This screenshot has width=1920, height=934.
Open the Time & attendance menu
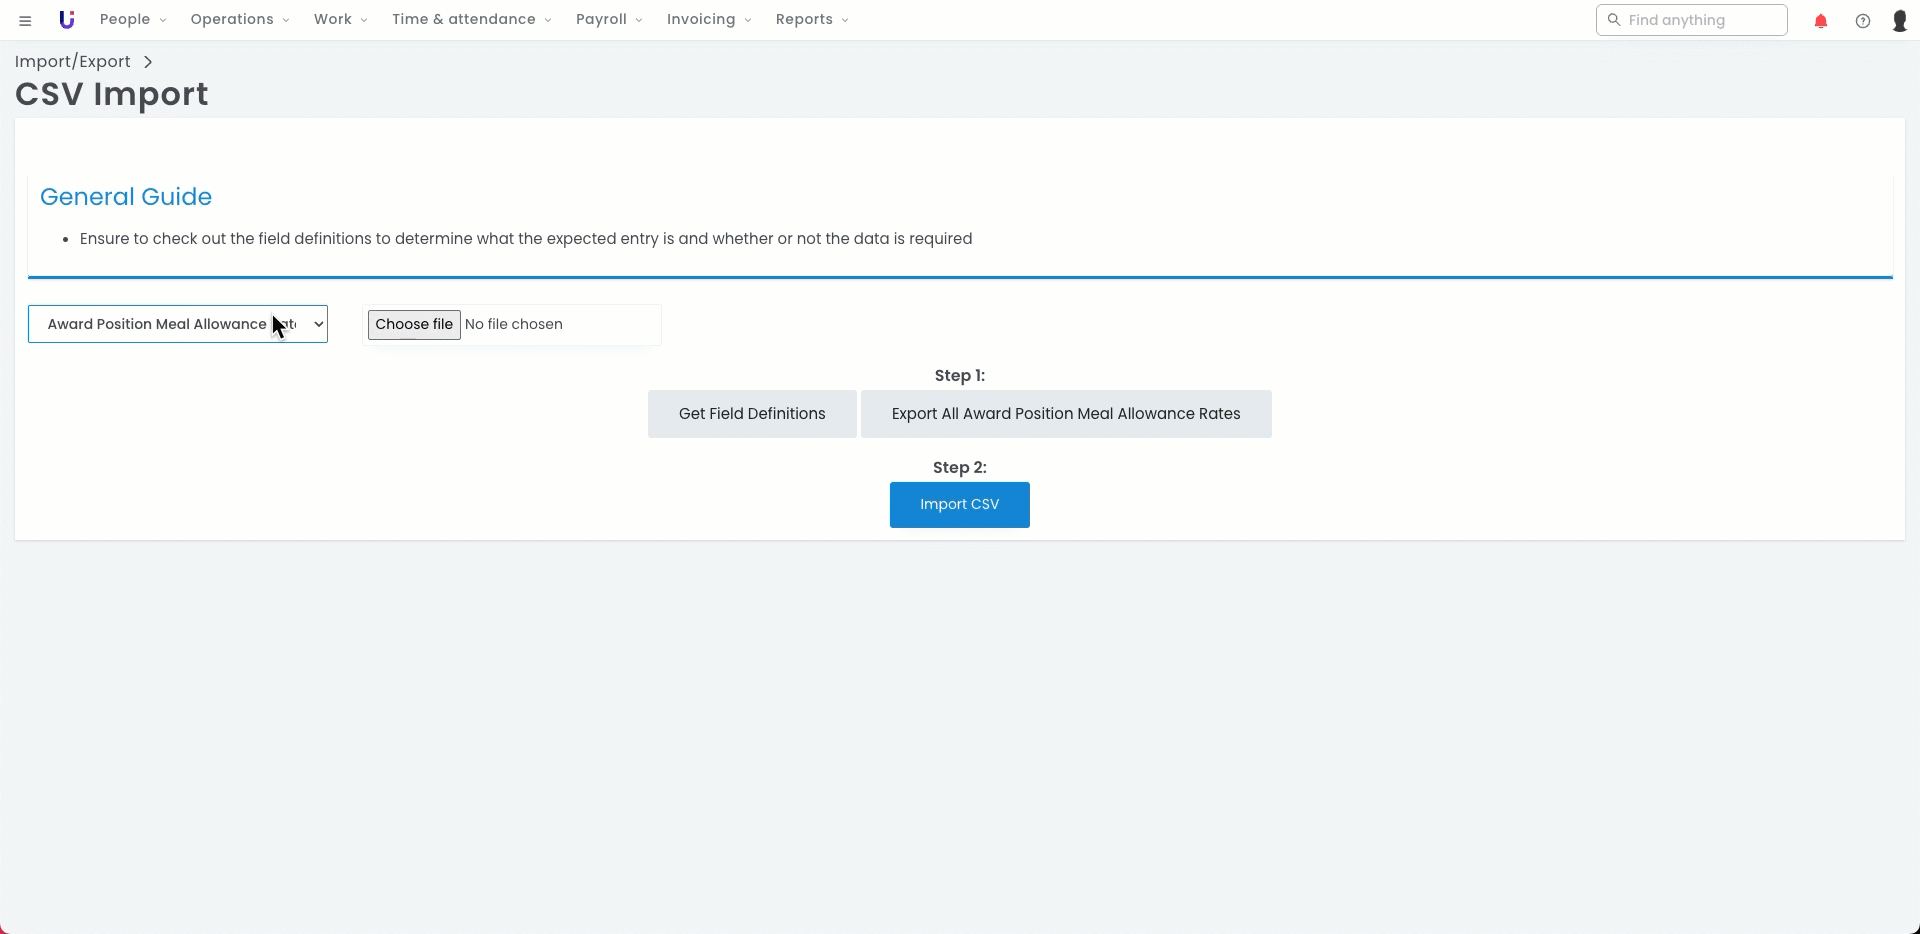pos(471,20)
